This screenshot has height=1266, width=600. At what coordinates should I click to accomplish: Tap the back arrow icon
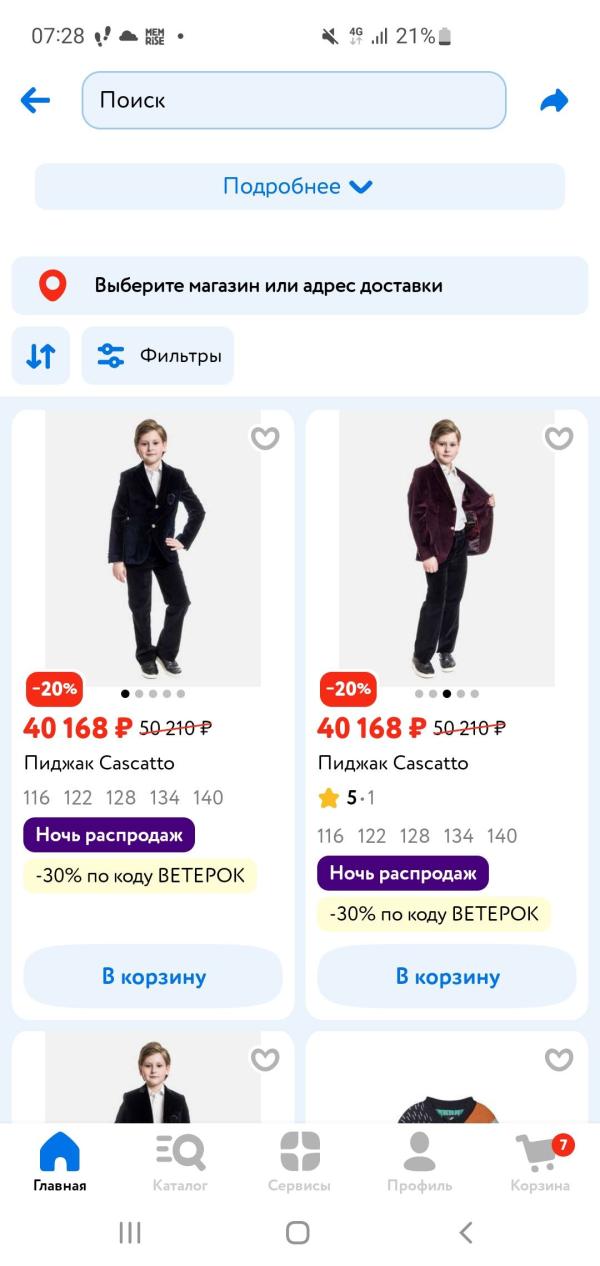35,100
